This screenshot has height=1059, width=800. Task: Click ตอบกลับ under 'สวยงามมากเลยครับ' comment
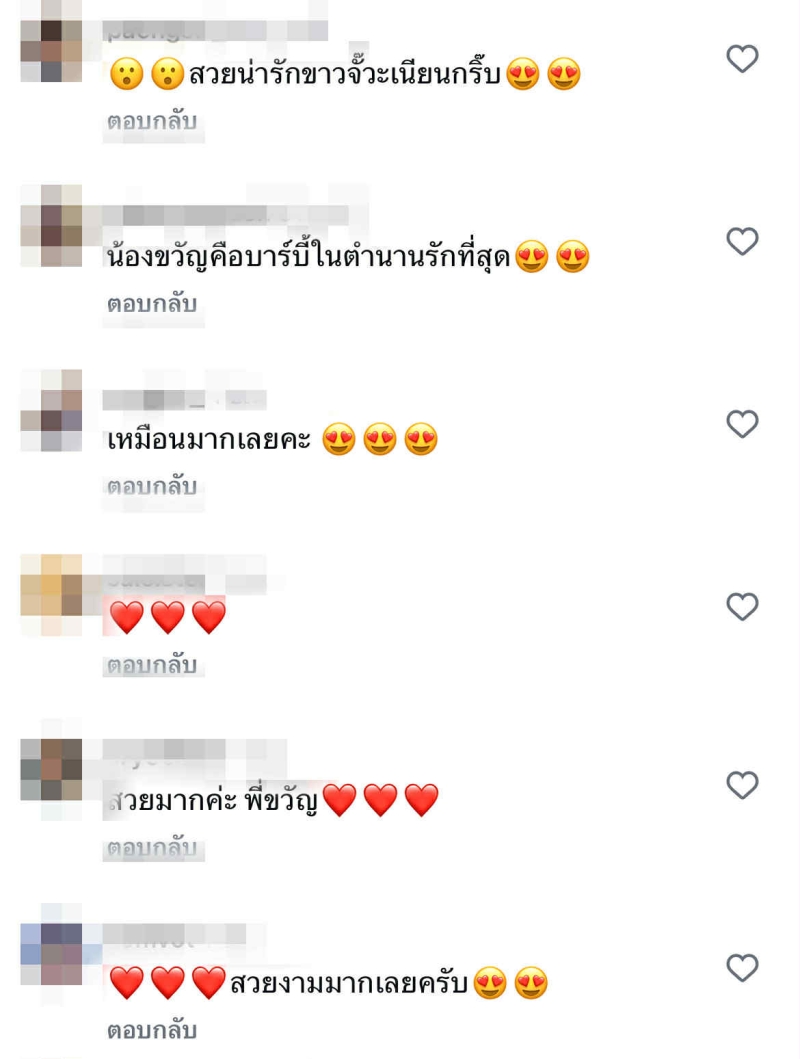pyautogui.click(x=152, y=1031)
